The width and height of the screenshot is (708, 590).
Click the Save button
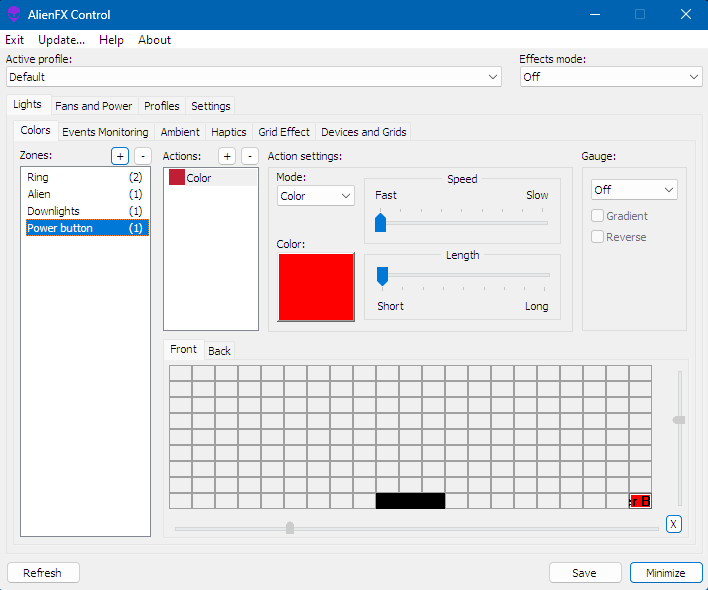pos(584,573)
